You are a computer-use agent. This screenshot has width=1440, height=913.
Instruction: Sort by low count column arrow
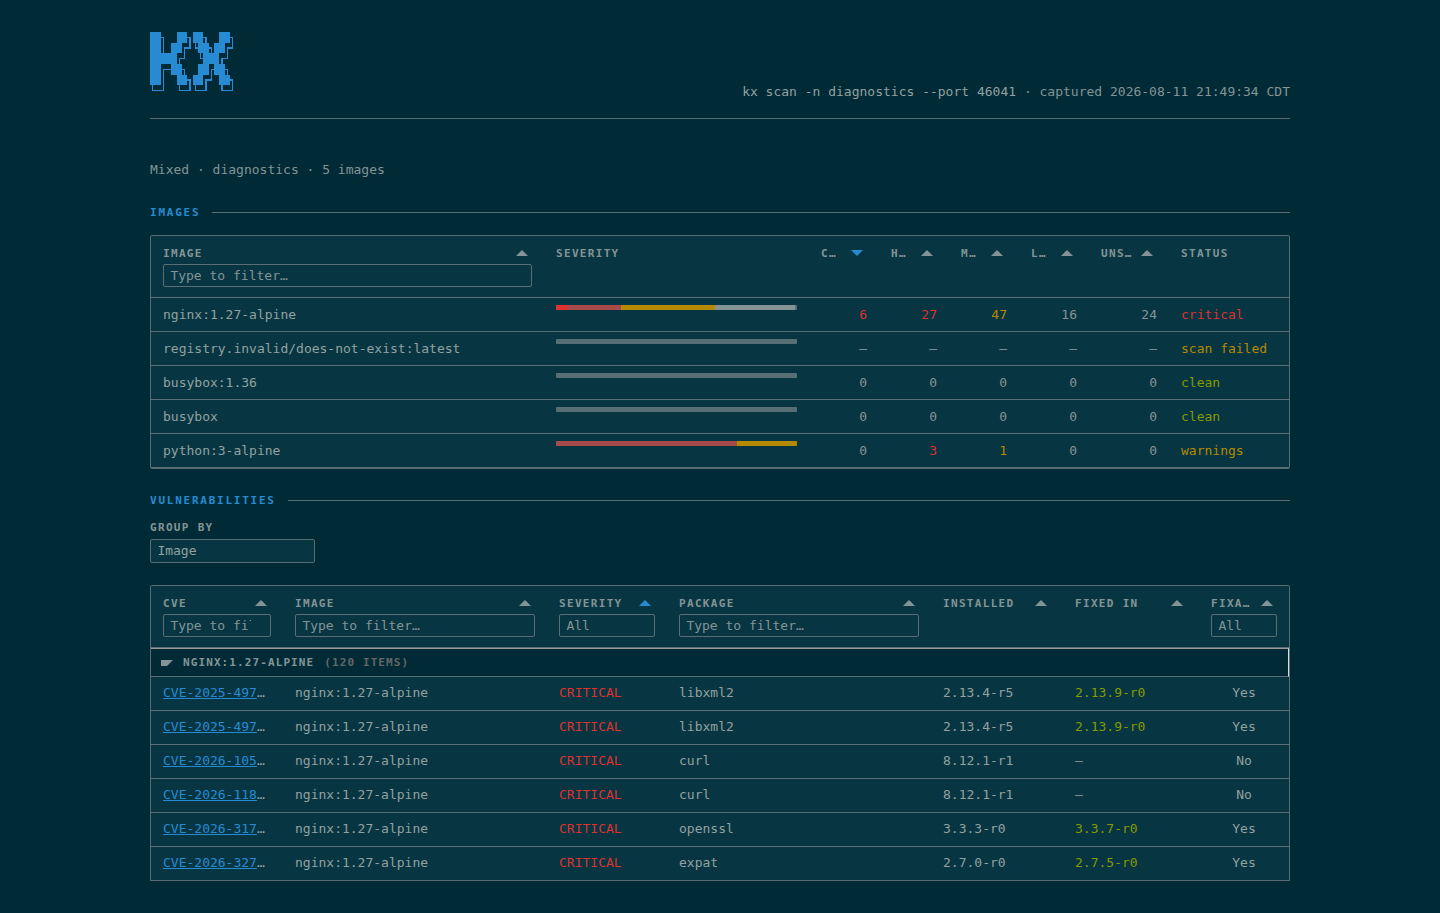(1067, 253)
